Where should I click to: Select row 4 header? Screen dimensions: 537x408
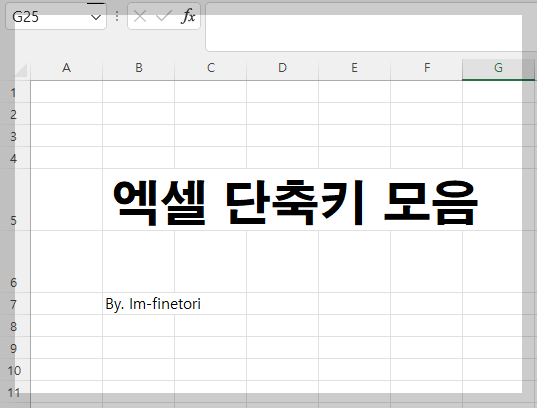point(15,158)
